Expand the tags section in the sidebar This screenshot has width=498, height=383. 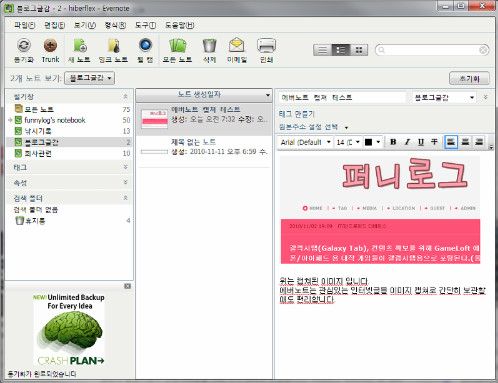click(x=125, y=167)
